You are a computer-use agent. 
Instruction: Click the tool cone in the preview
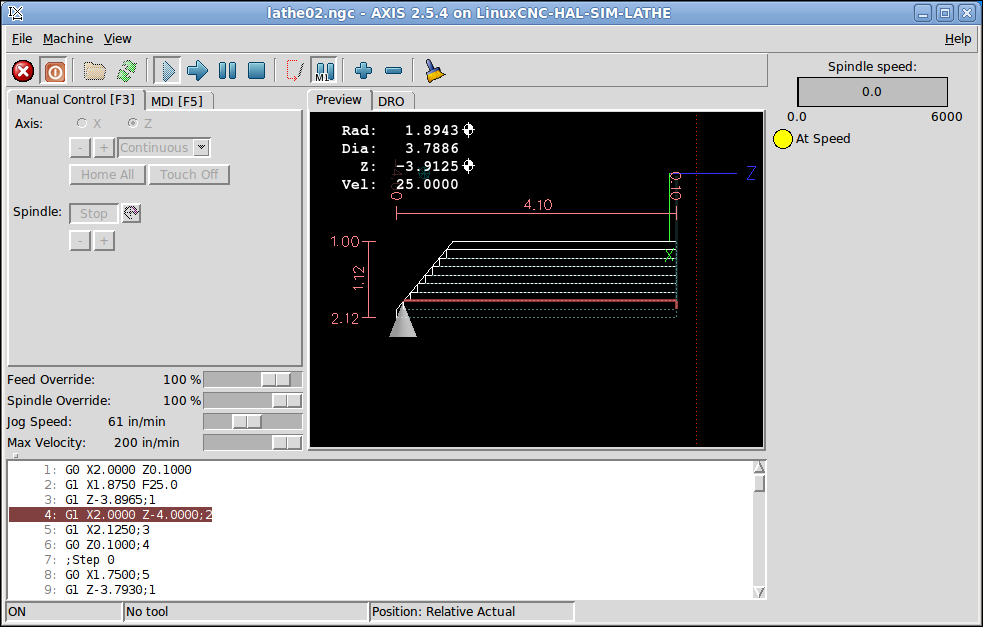[x=402, y=321]
